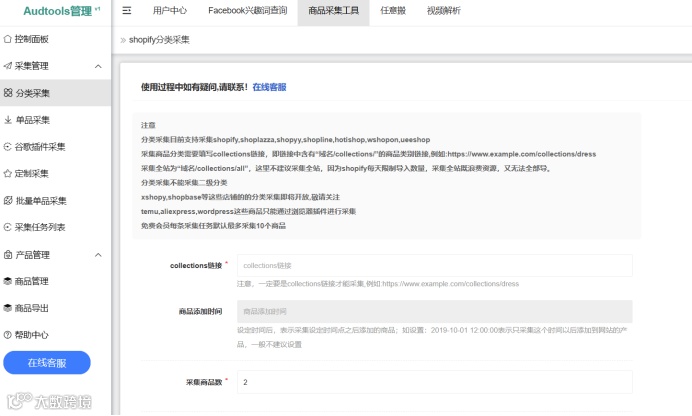Click the 商品添加时间 date field
The image size is (692, 416).
(x=435, y=311)
